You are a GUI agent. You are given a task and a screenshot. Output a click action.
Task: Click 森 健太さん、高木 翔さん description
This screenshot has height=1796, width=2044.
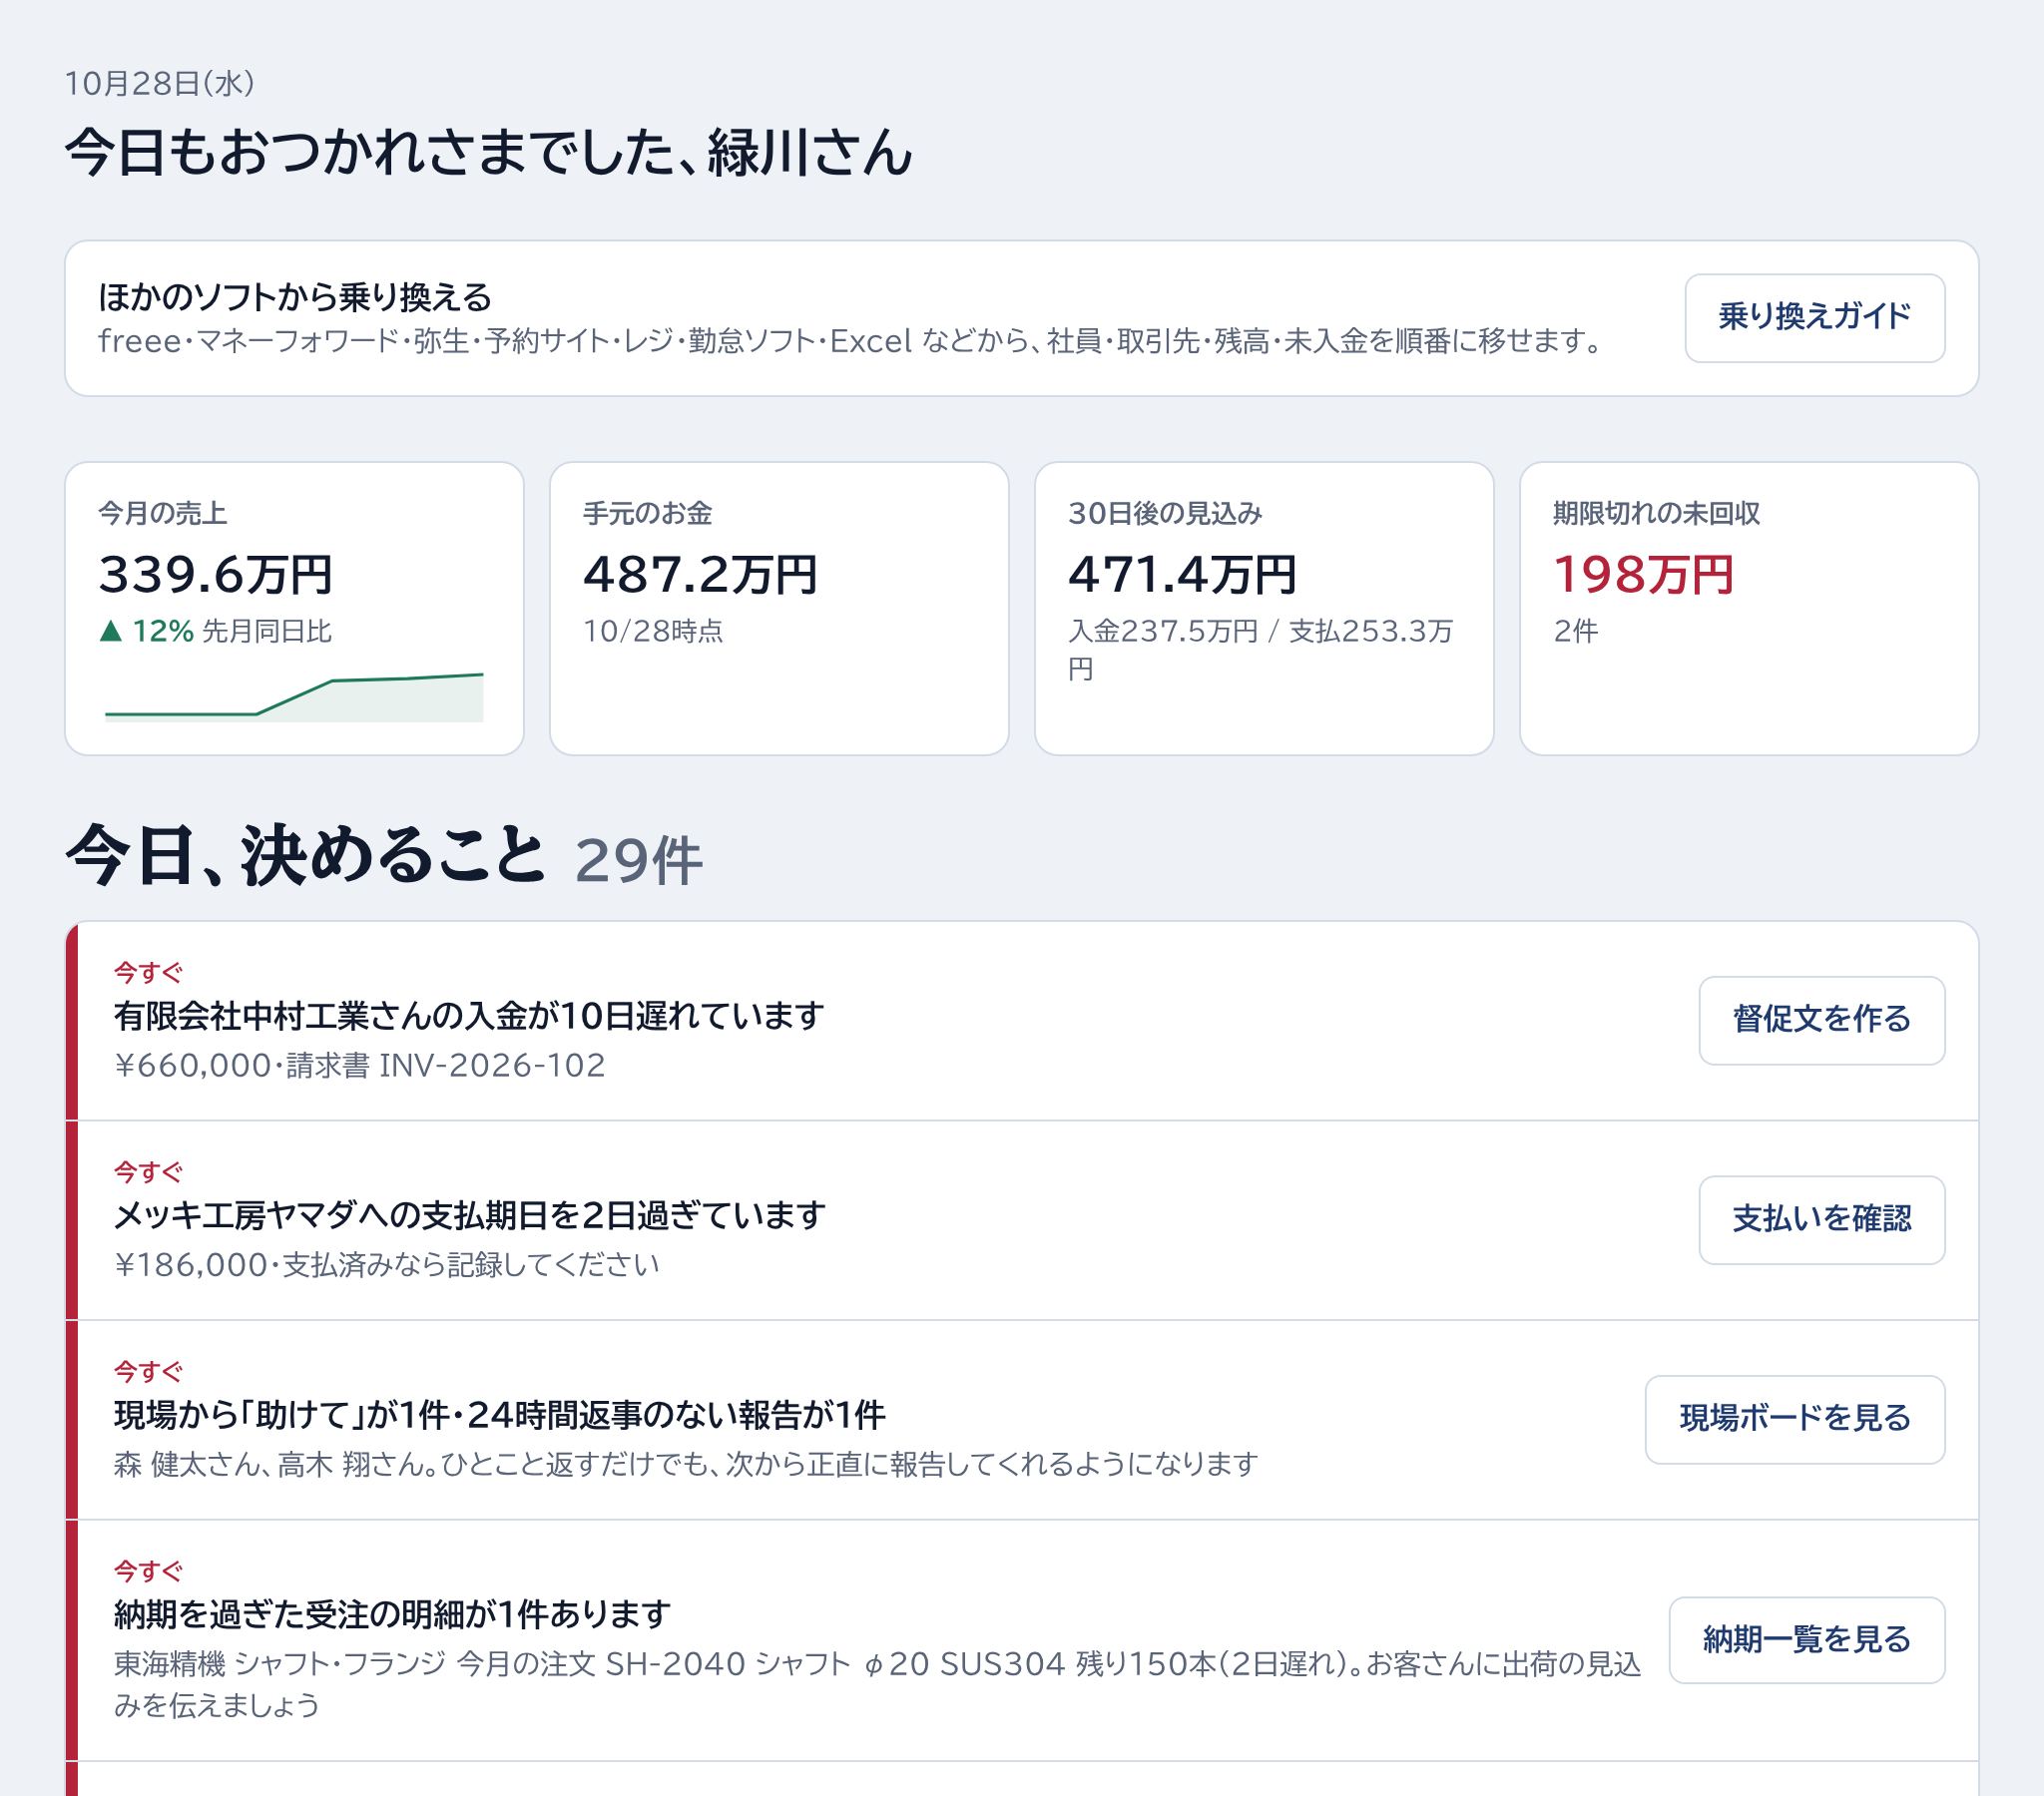coord(685,1464)
